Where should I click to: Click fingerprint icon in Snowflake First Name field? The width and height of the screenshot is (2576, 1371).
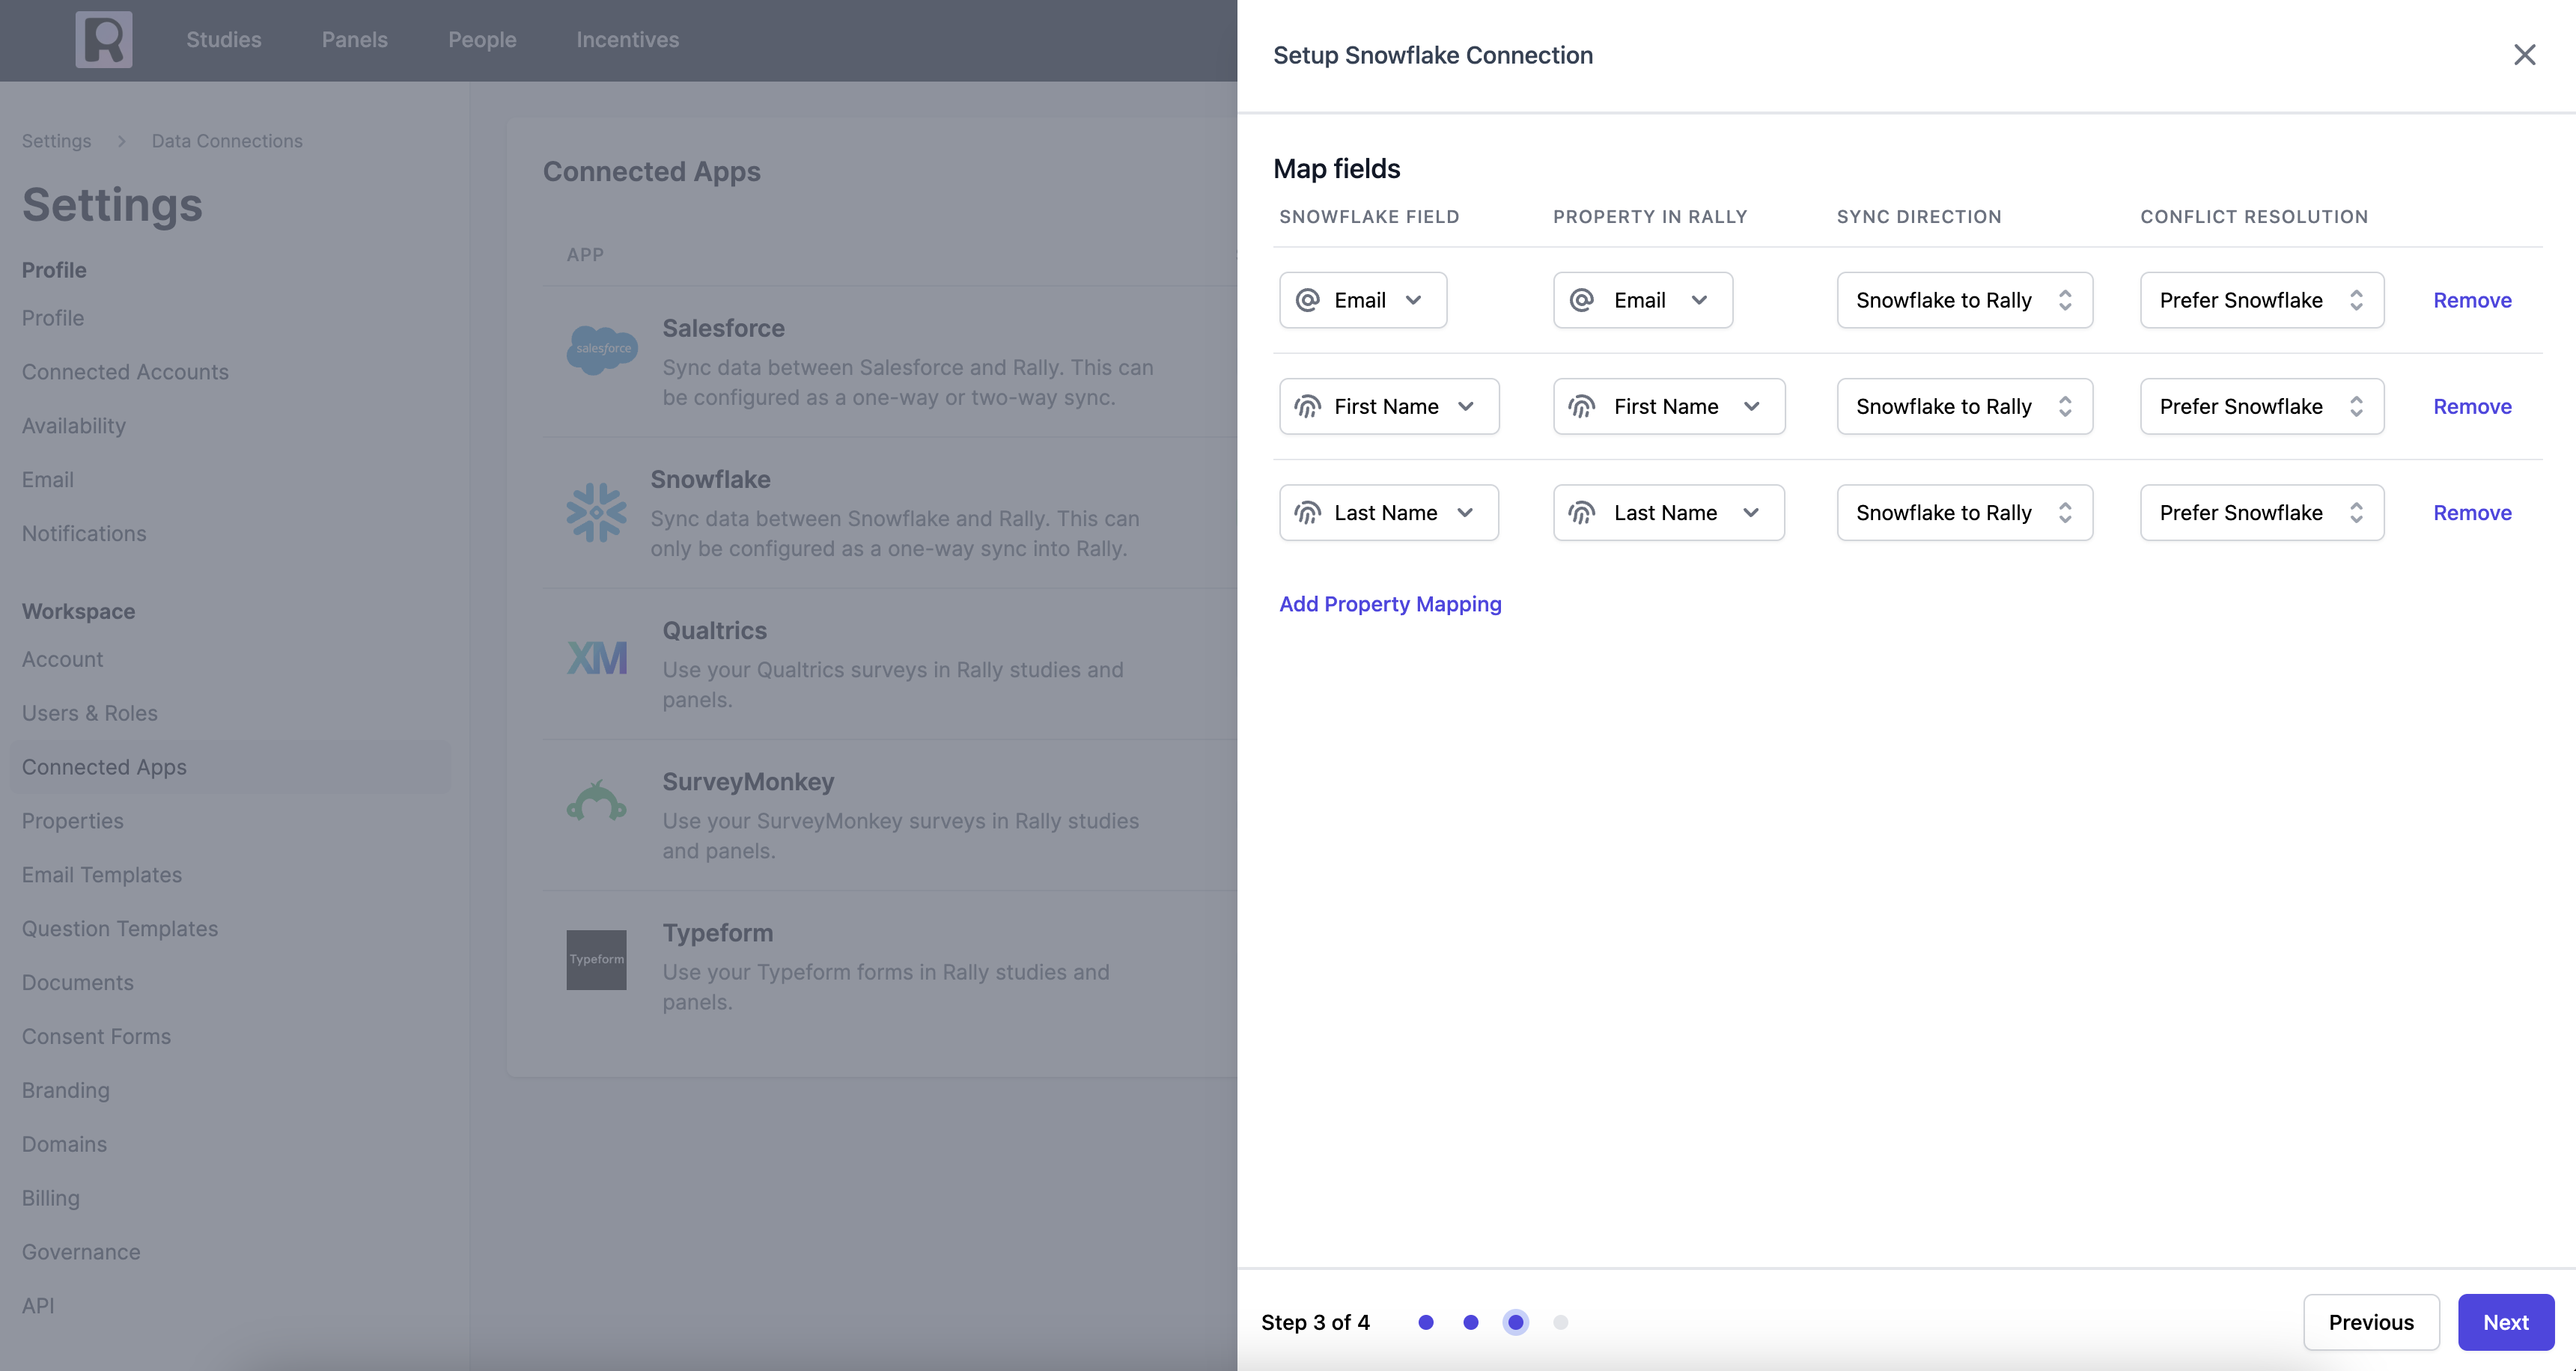(1307, 406)
